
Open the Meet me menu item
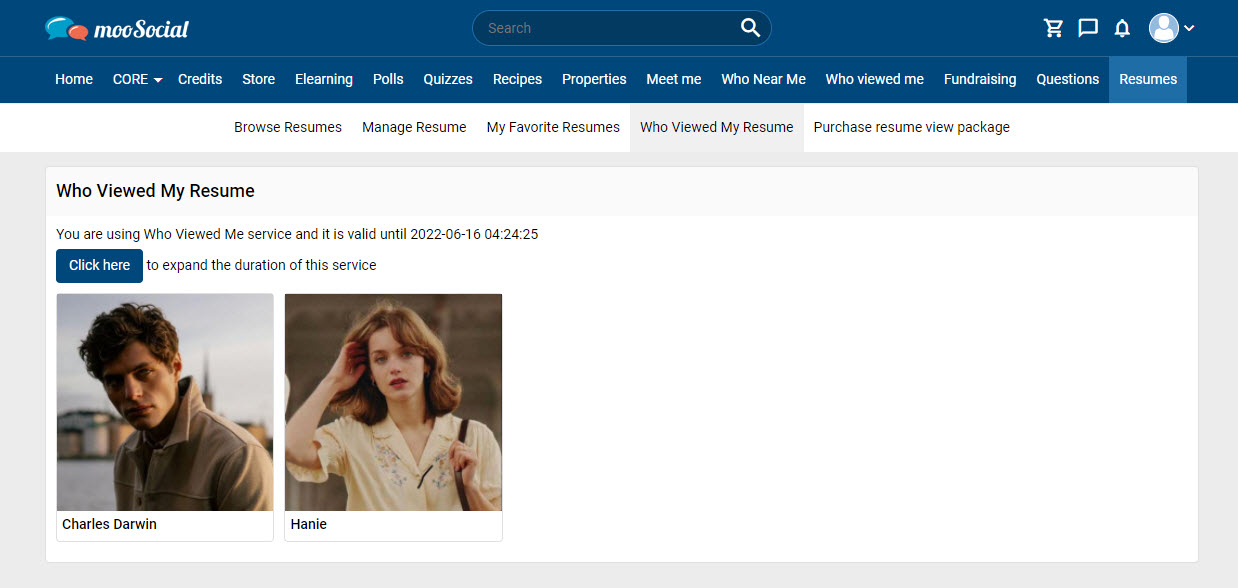click(x=674, y=79)
